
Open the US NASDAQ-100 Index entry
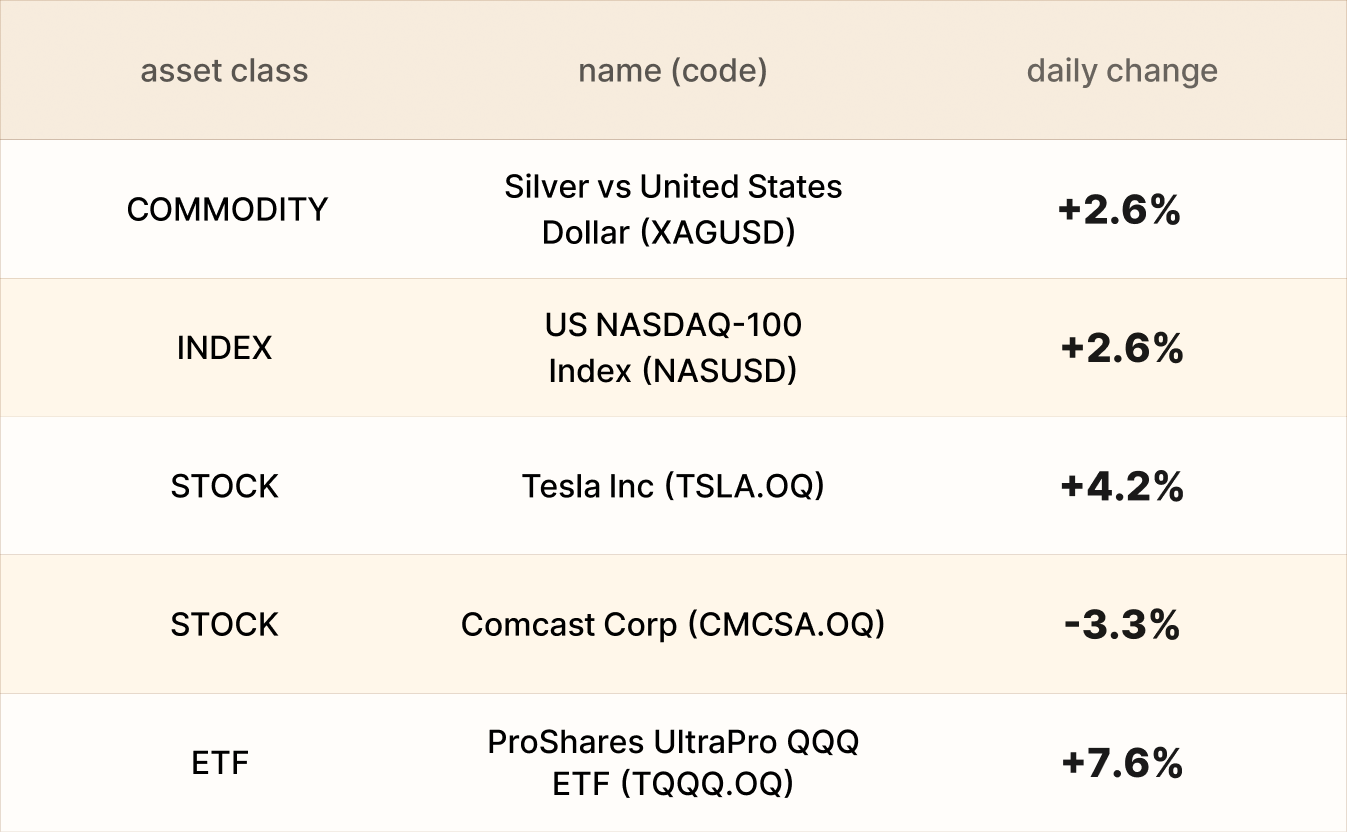point(672,348)
